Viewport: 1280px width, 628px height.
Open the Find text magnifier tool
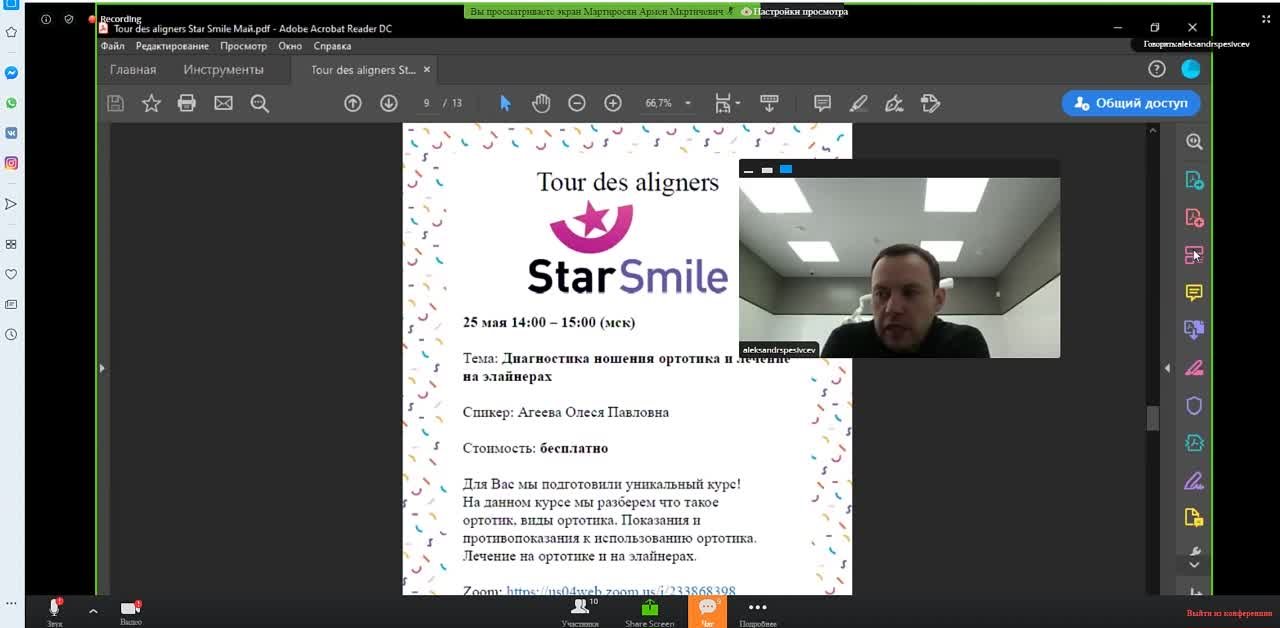260,103
